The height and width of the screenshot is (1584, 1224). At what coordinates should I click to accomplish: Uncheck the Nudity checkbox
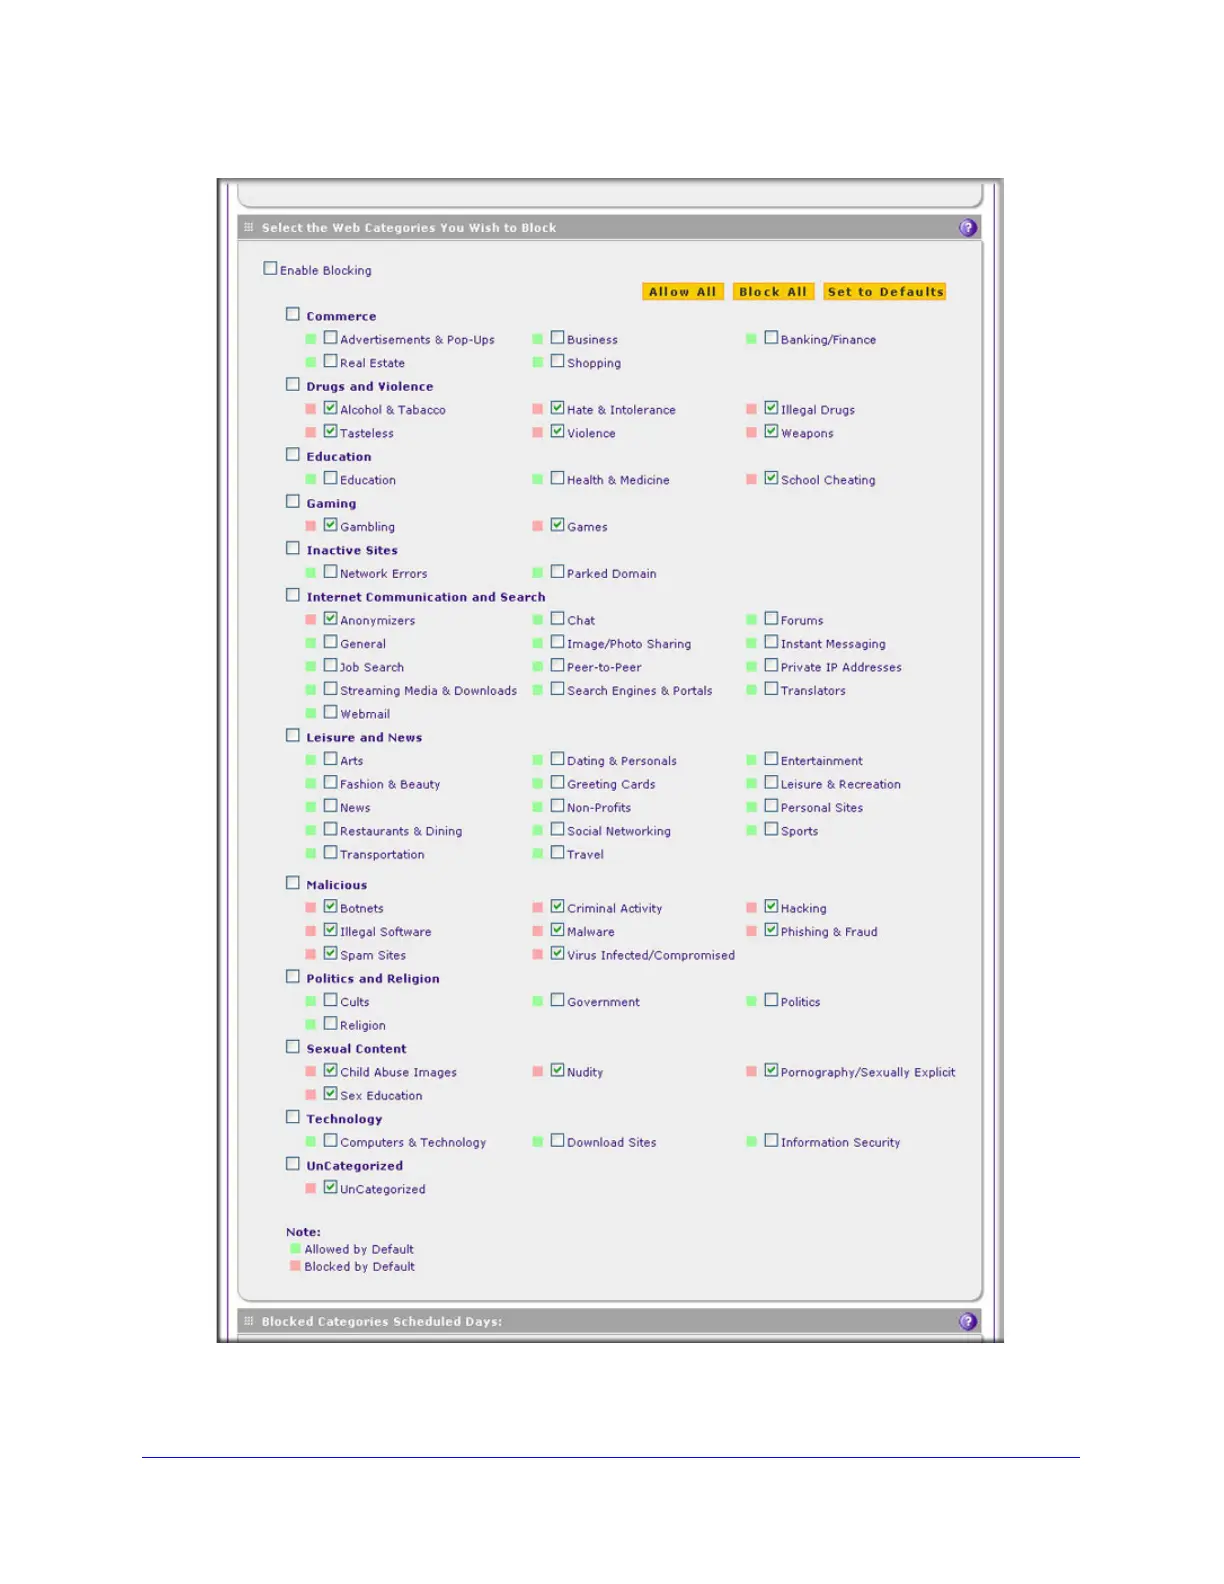pyautogui.click(x=558, y=1070)
